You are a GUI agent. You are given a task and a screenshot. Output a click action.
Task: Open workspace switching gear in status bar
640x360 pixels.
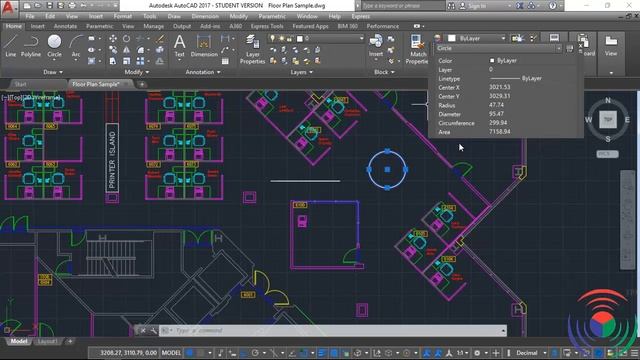click(477, 353)
